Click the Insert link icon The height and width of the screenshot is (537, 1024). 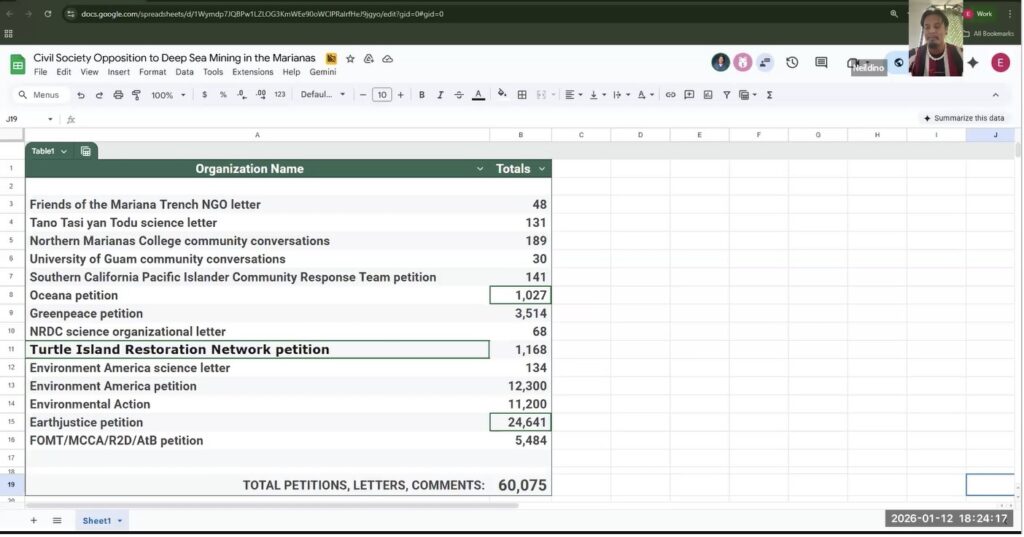click(x=670, y=95)
